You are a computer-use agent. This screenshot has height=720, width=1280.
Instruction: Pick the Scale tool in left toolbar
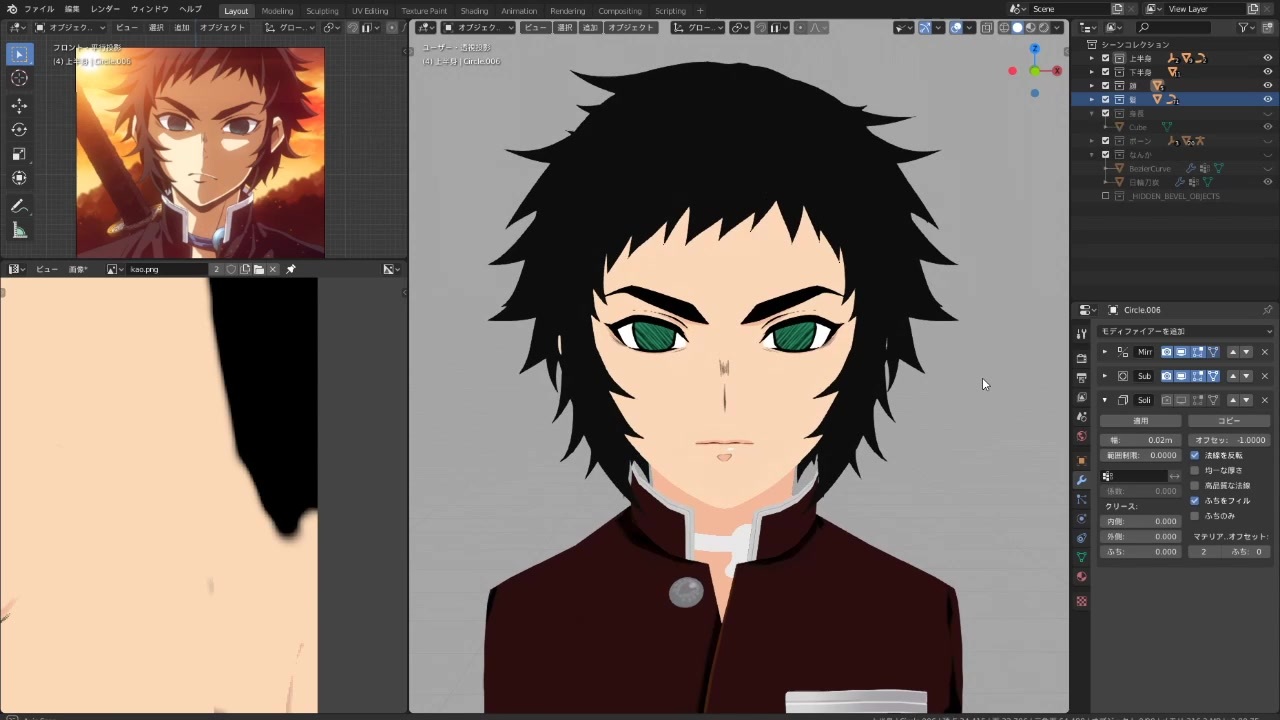click(19, 154)
